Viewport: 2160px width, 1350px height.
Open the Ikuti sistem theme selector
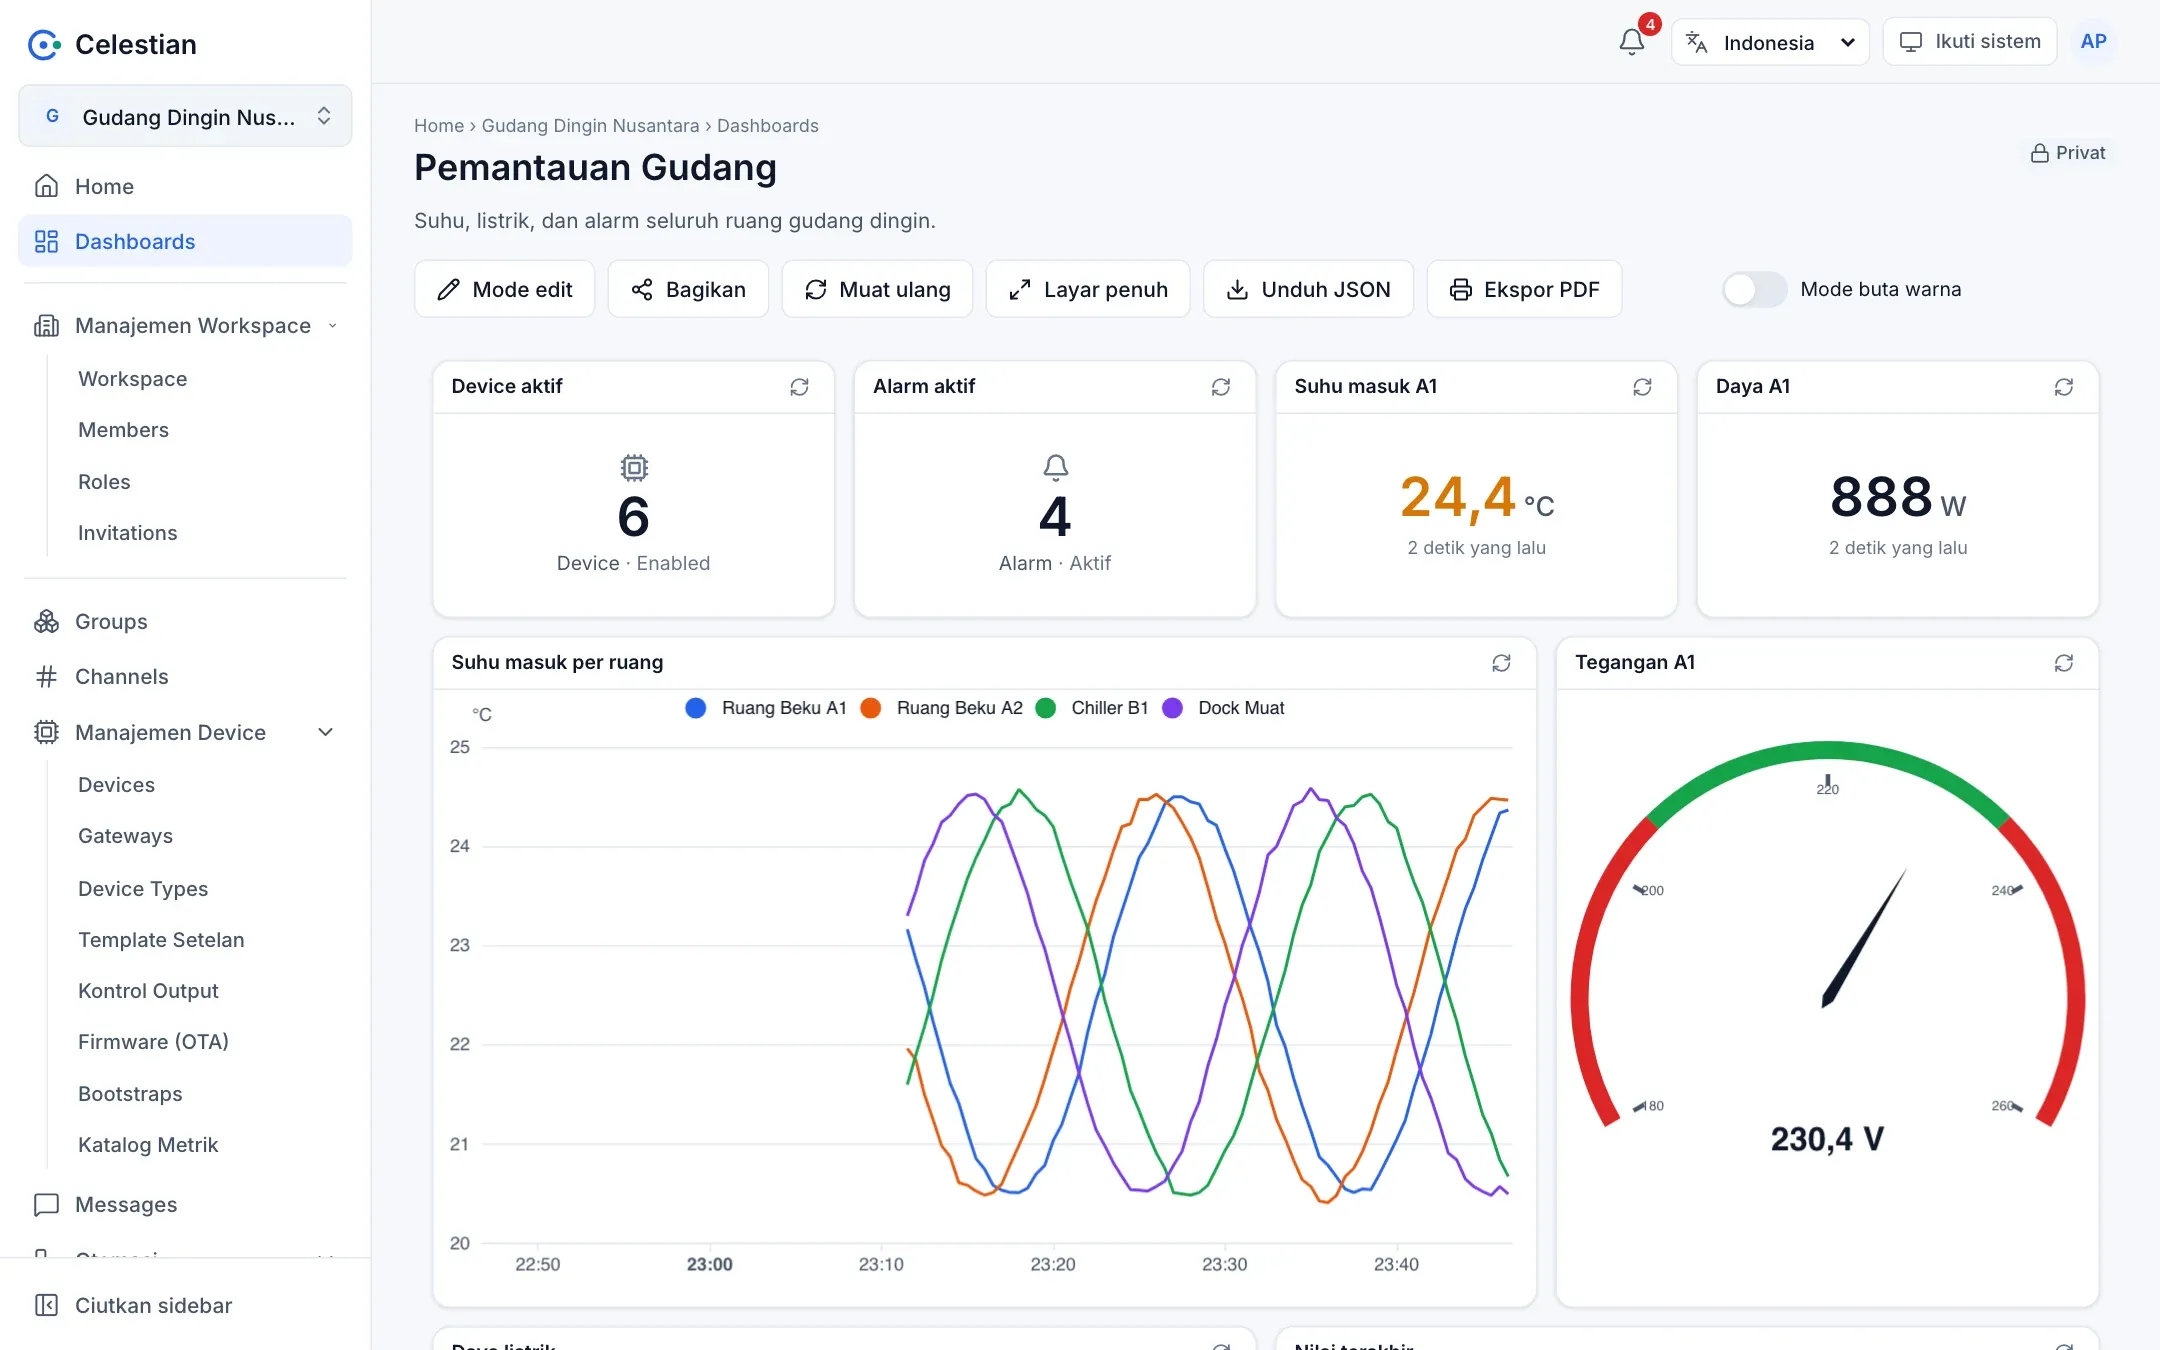pyautogui.click(x=1969, y=42)
